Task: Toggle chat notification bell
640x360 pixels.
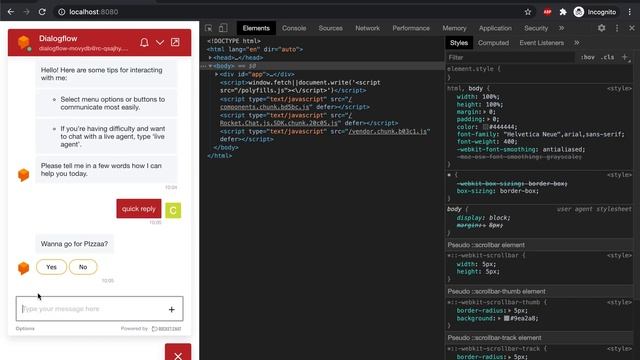Action: pyautogui.click(x=144, y=42)
